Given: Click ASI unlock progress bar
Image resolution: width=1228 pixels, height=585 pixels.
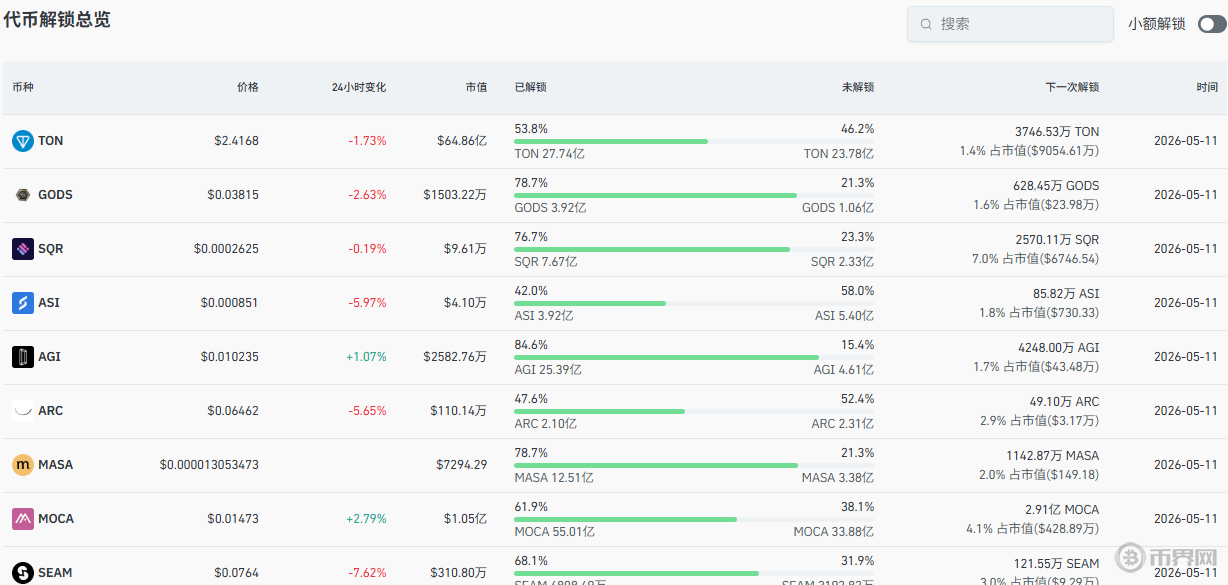Looking at the screenshot, I should pos(694,303).
